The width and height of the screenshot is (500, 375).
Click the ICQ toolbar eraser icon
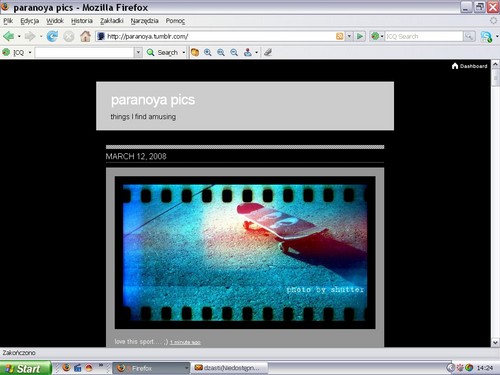[268, 52]
